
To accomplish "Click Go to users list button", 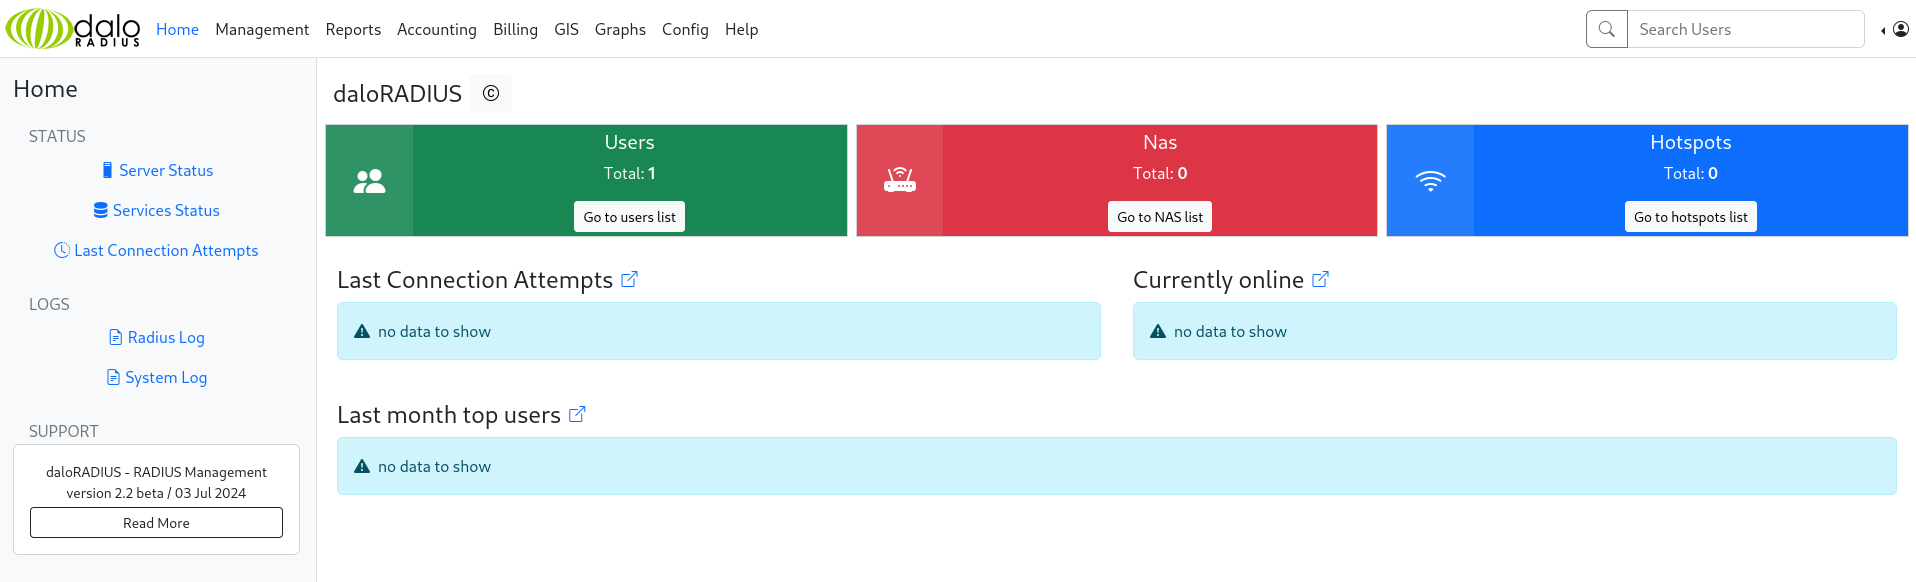I will (629, 217).
